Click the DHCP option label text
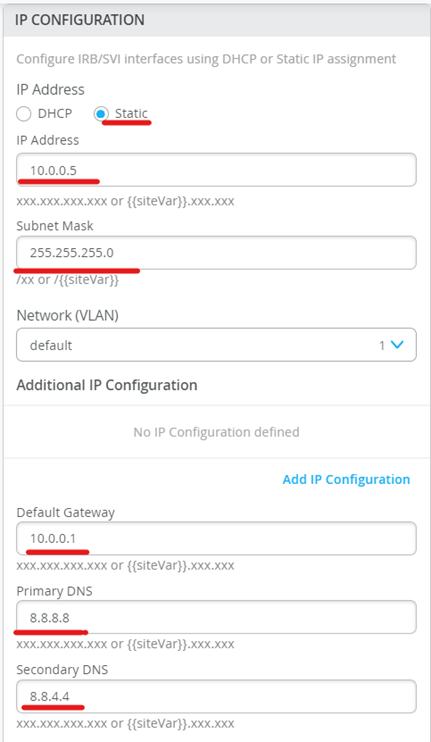Screen dimensions: 431x742 point(55,114)
